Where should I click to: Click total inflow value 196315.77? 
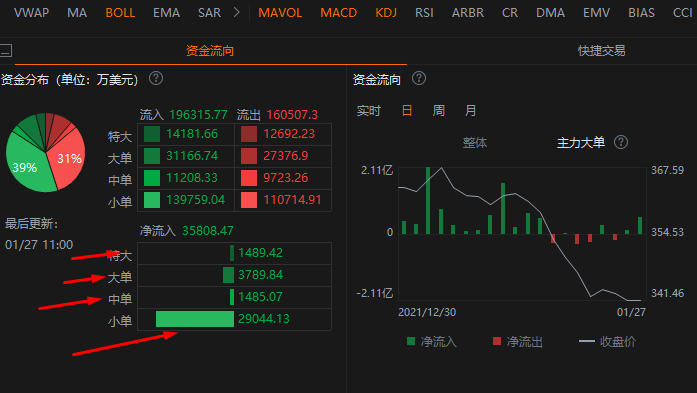(x=198, y=115)
